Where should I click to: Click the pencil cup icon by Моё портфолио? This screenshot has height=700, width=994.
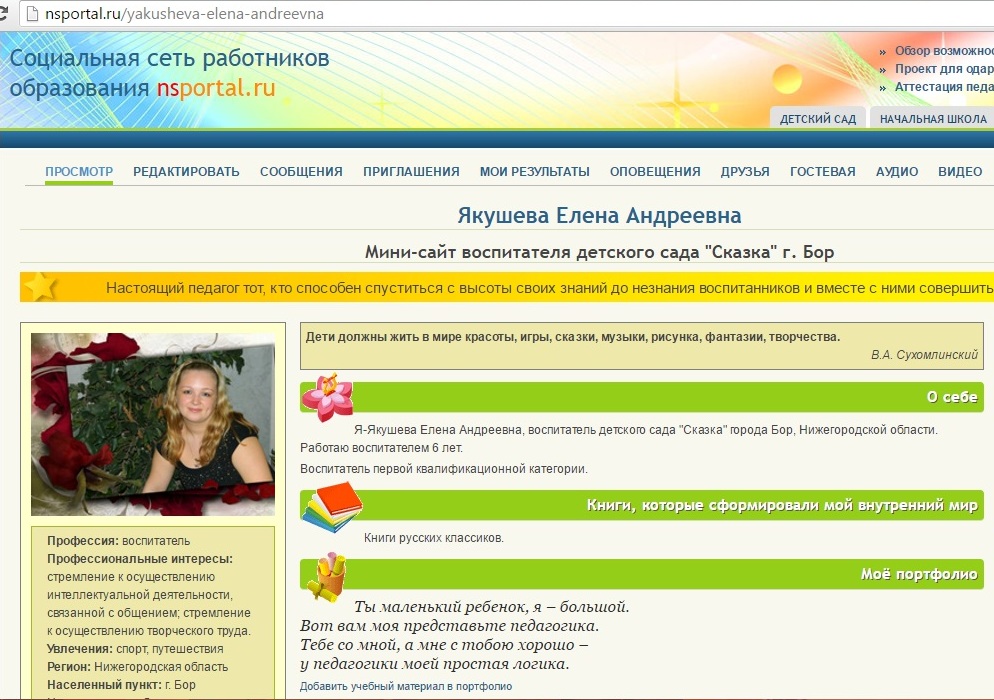pos(327,576)
